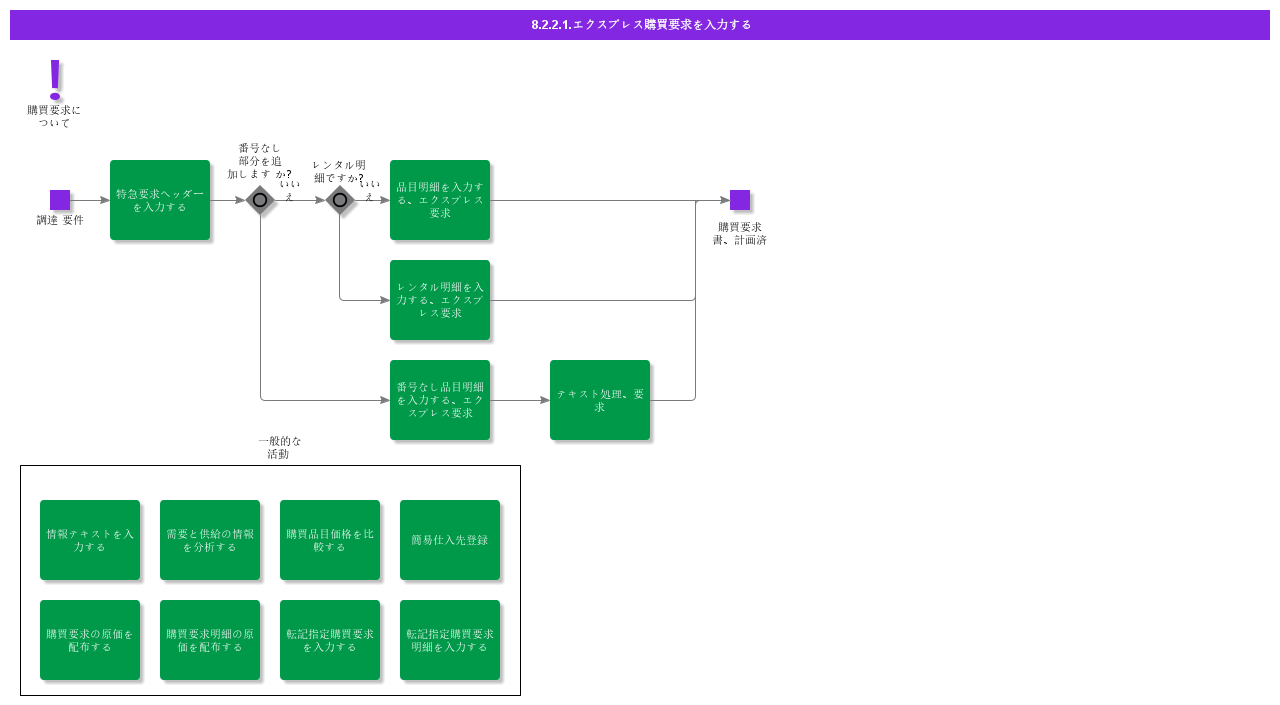
Task: Choose the いいえ branch after レンタル明細ですか
Action: point(370,188)
